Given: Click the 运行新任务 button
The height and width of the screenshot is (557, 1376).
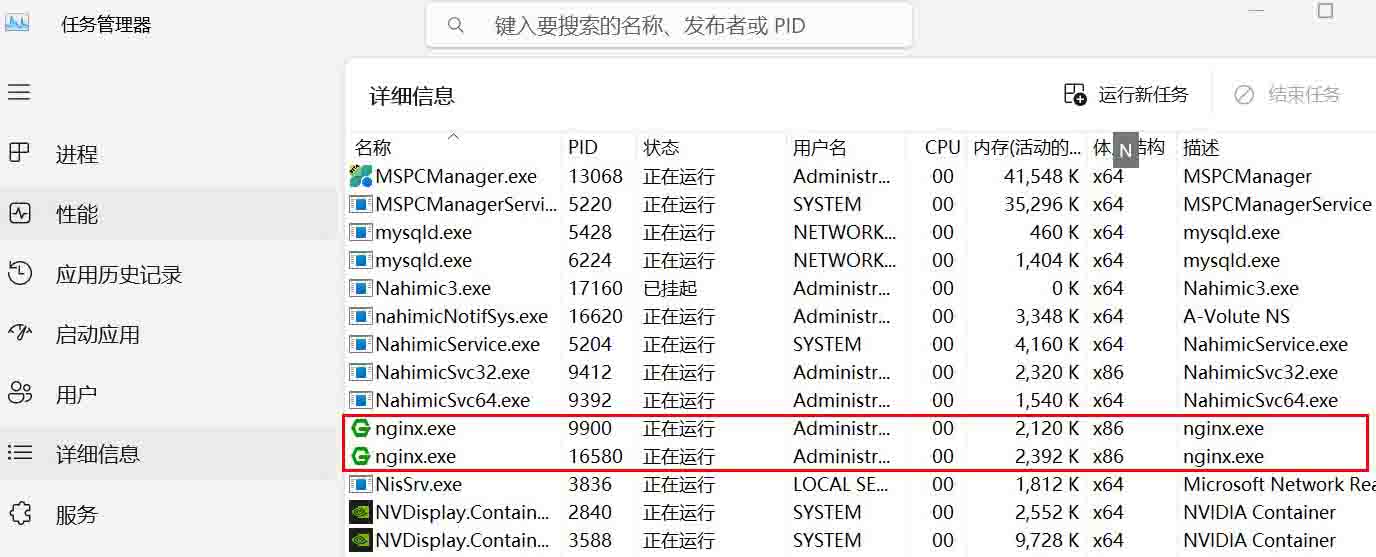Looking at the screenshot, I should 1126,94.
